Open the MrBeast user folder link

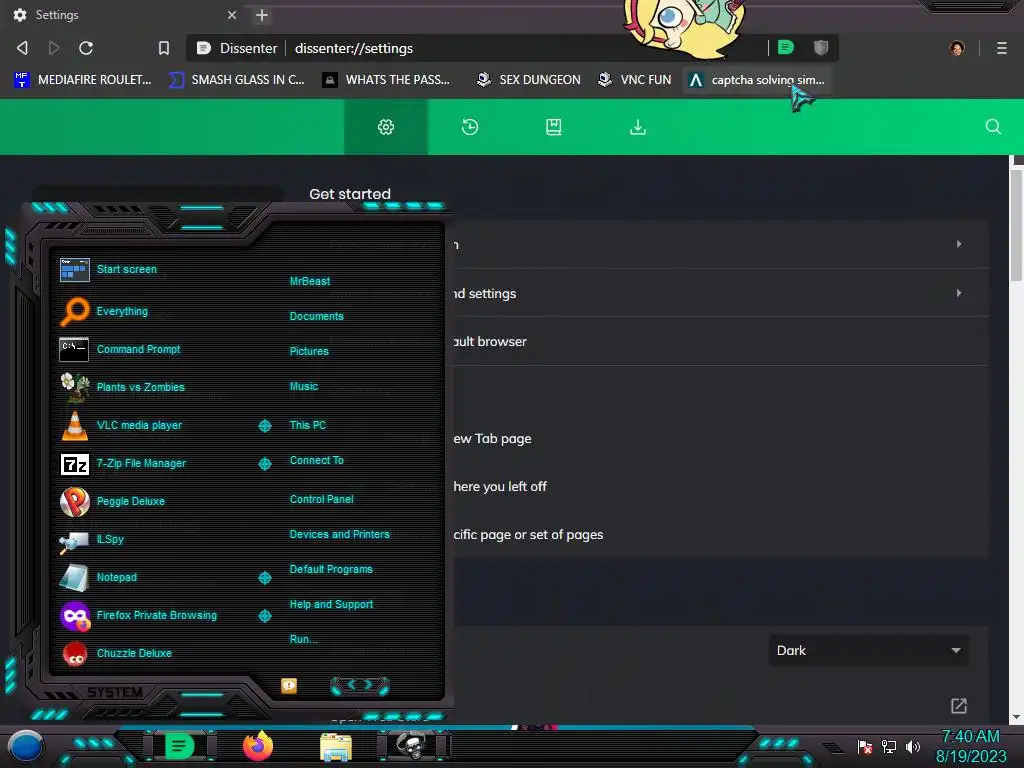click(x=310, y=281)
